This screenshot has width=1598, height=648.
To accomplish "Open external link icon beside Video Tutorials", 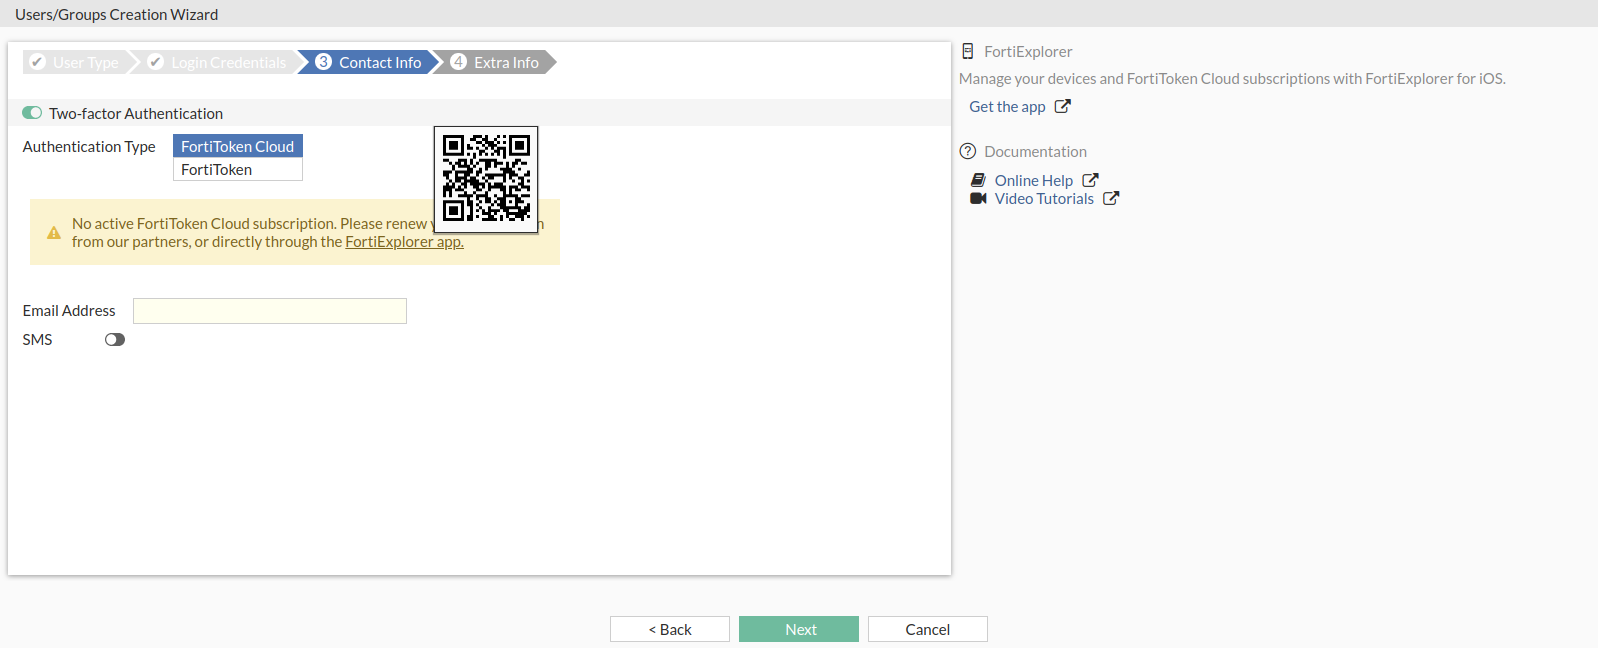I will tap(1111, 198).
